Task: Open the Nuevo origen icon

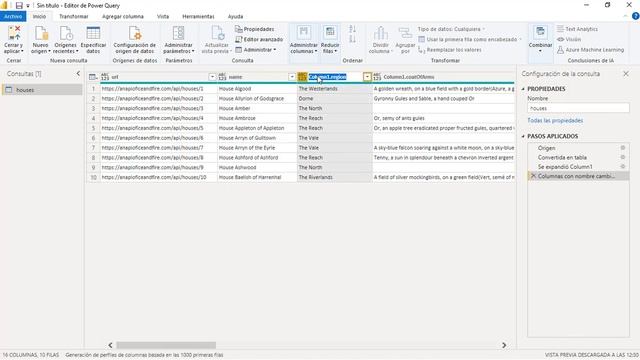Action: 41,33
